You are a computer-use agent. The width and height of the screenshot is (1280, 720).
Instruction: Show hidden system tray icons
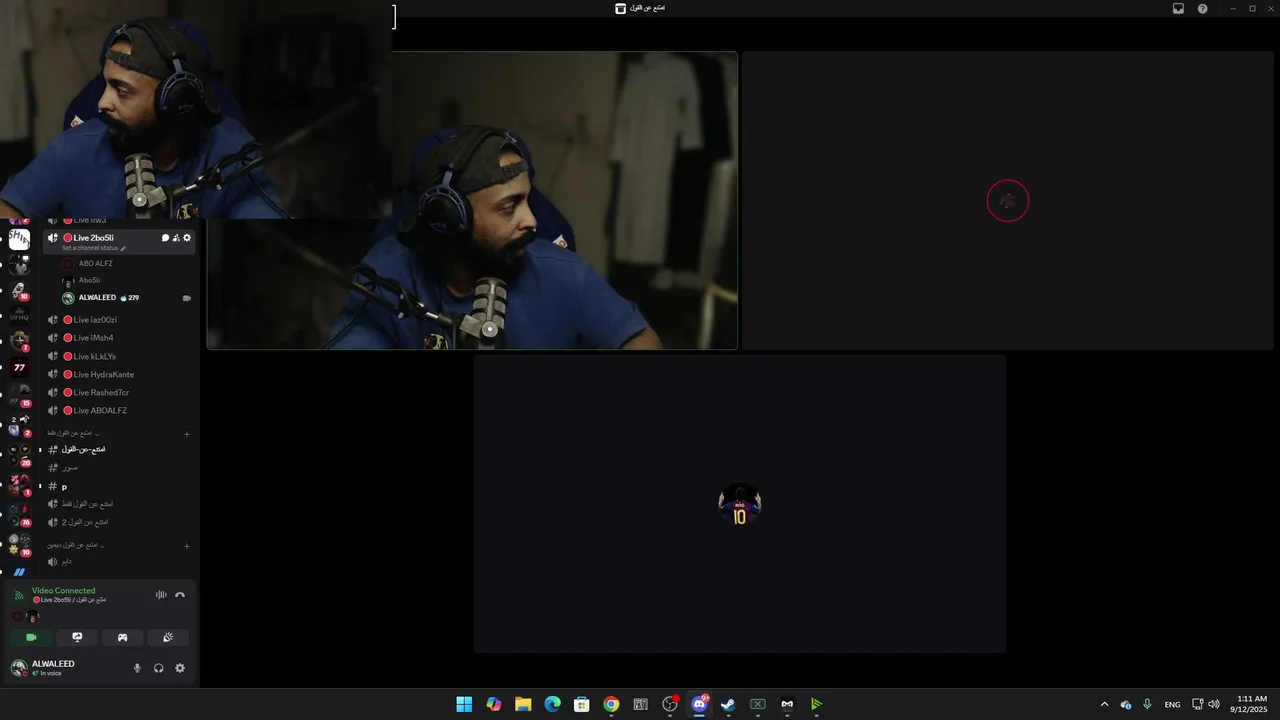click(1104, 704)
